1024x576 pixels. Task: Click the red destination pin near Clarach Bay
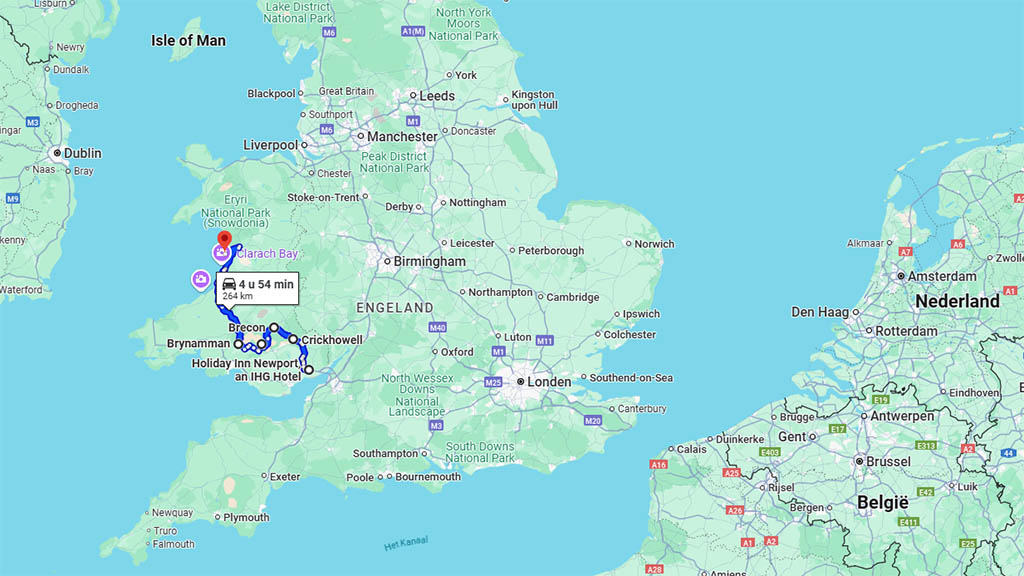224,239
